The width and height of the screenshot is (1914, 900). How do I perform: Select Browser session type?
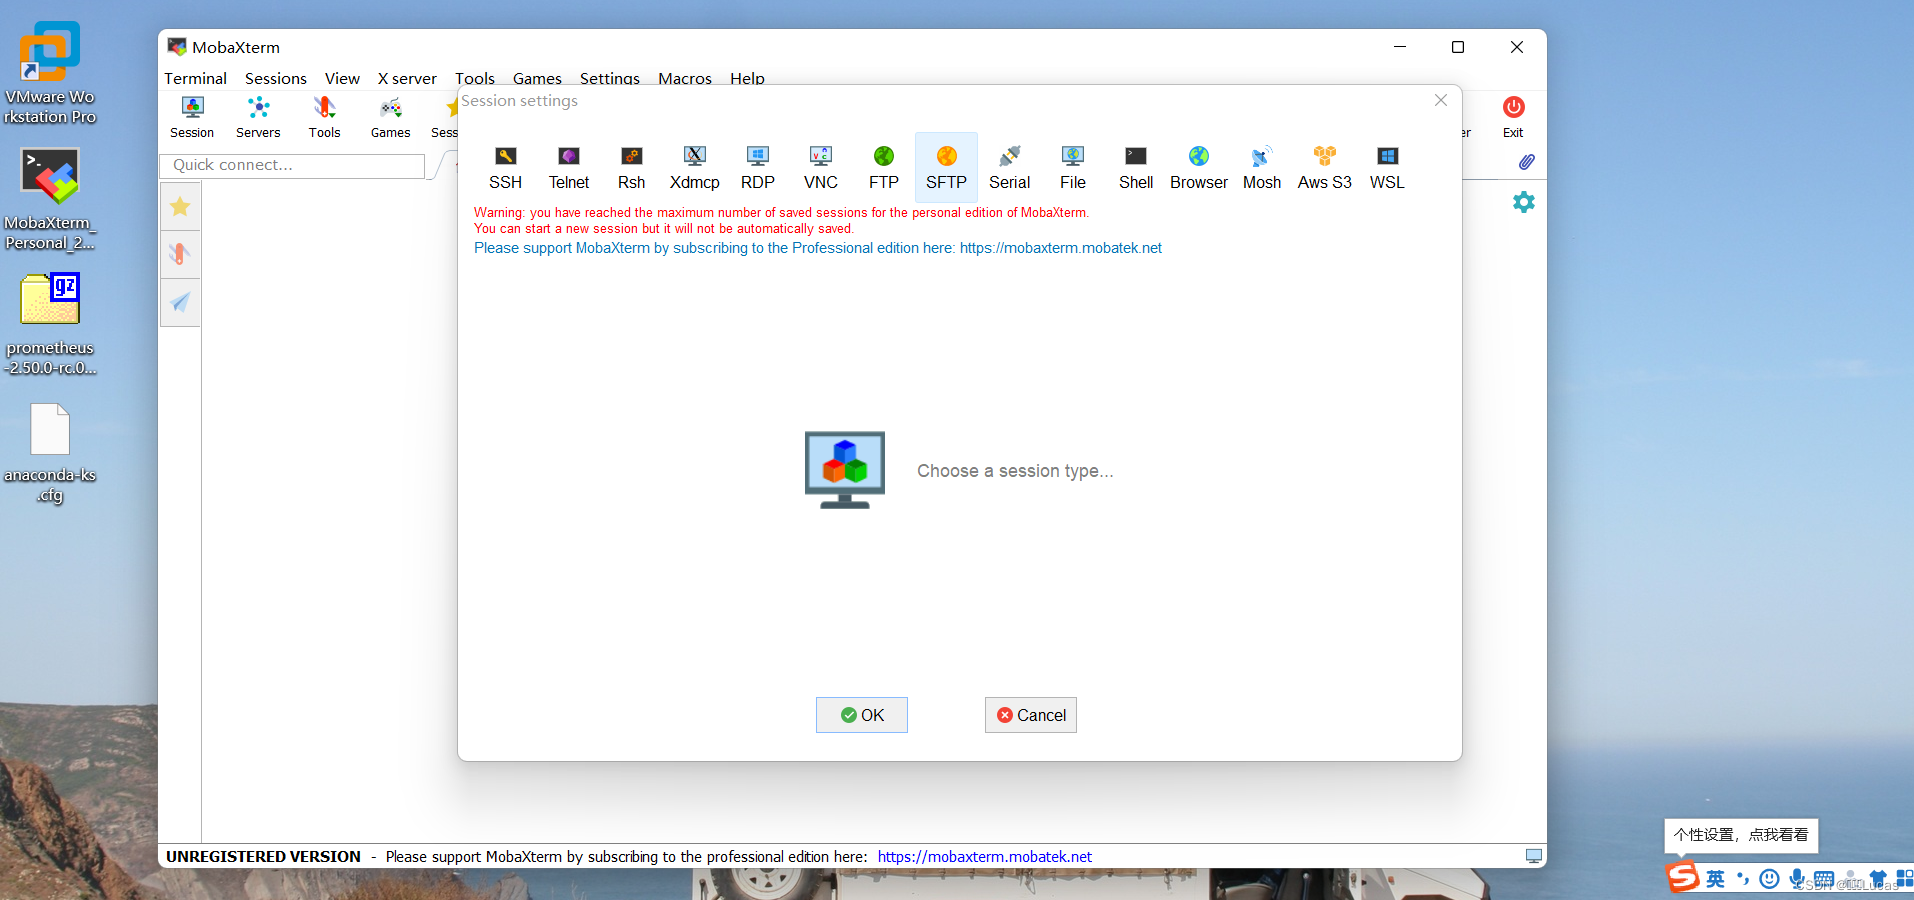(x=1199, y=167)
